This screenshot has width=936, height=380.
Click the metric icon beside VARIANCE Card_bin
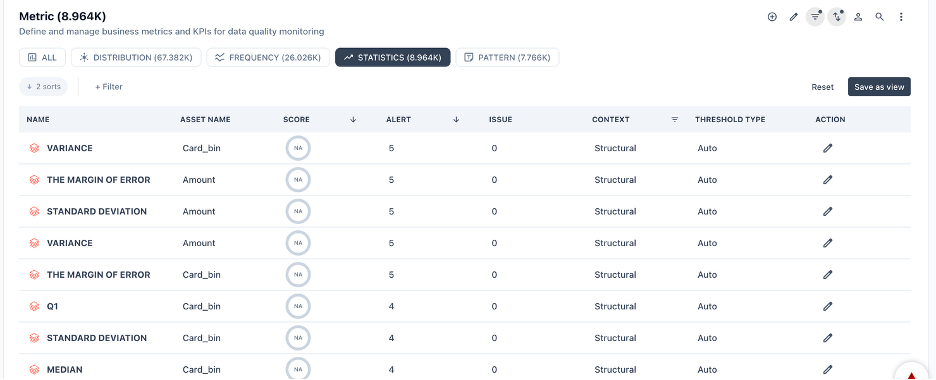[35, 148]
